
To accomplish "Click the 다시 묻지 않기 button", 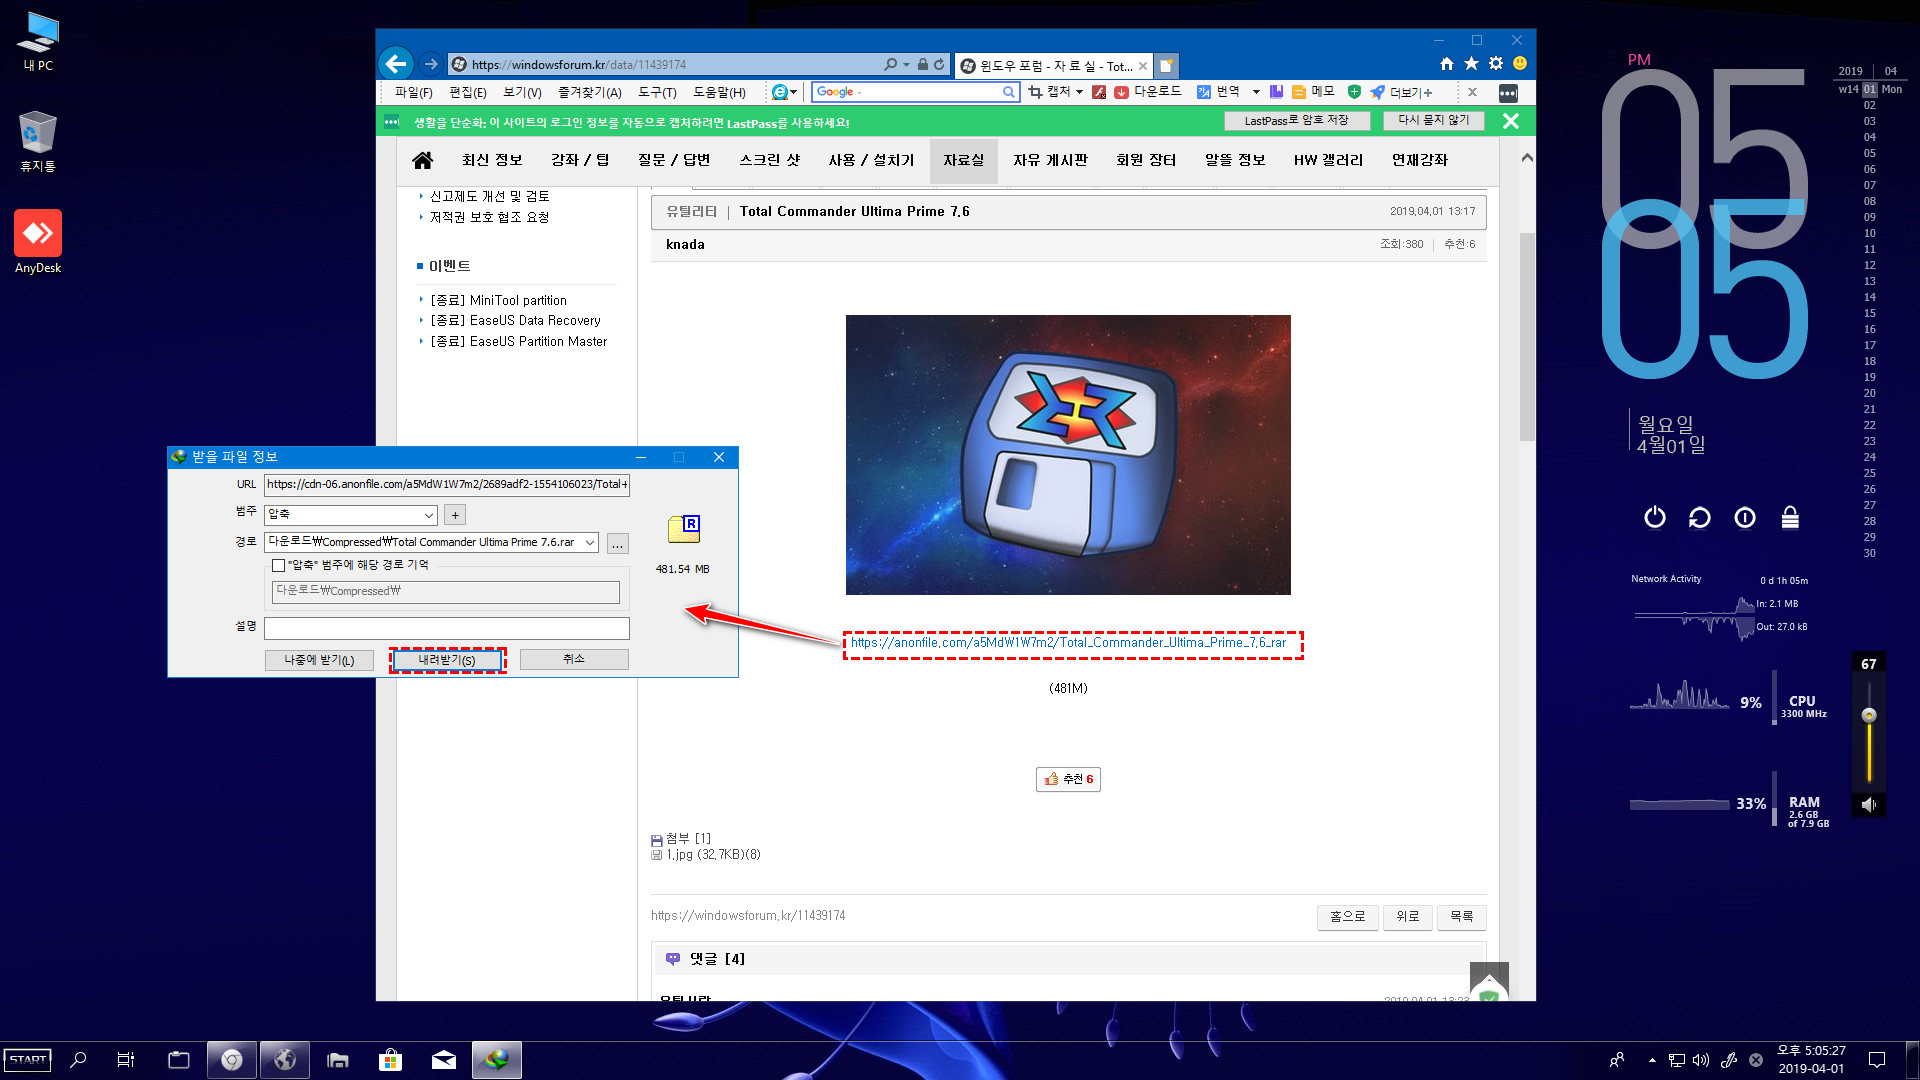I will coord(1433,120).
